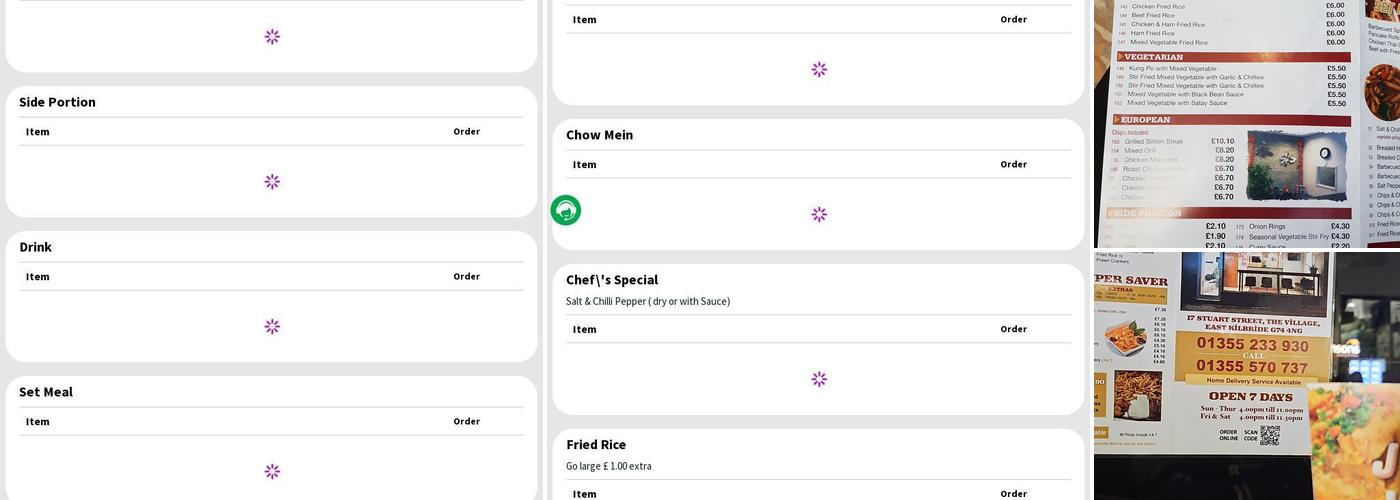
Task: Select the Drink section heading
Action: point(35,247)
